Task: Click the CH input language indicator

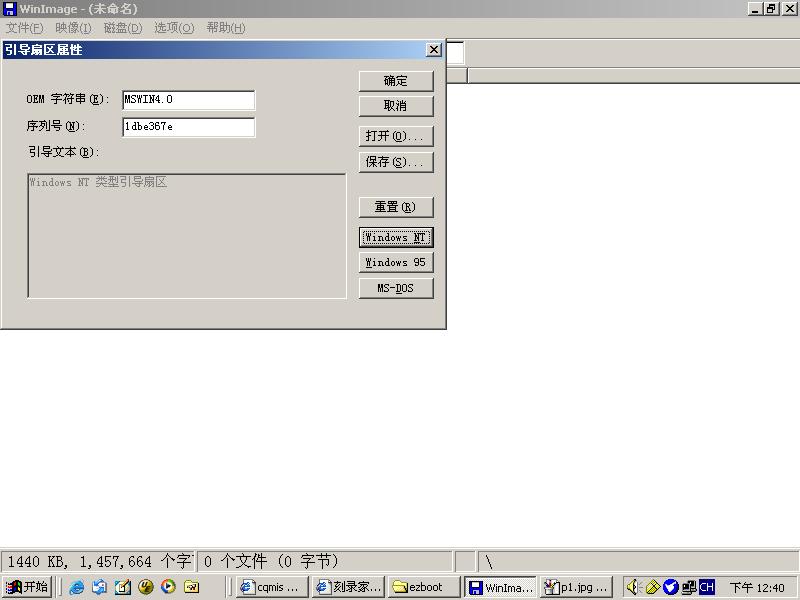Action: point(707,587)
